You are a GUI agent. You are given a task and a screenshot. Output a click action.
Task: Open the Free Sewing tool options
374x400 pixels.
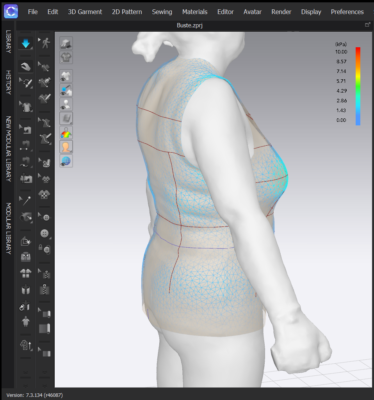[x=26, y=162]
